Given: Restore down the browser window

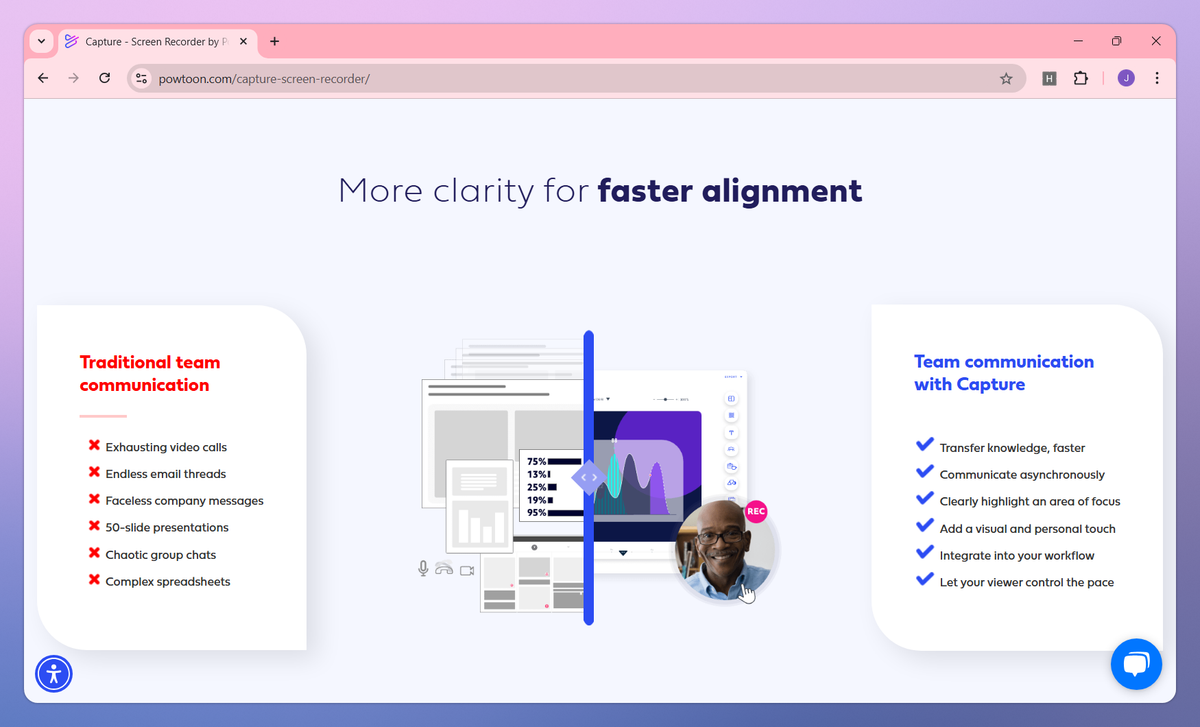Looking at the screenshot, I should coord(1117,41).
